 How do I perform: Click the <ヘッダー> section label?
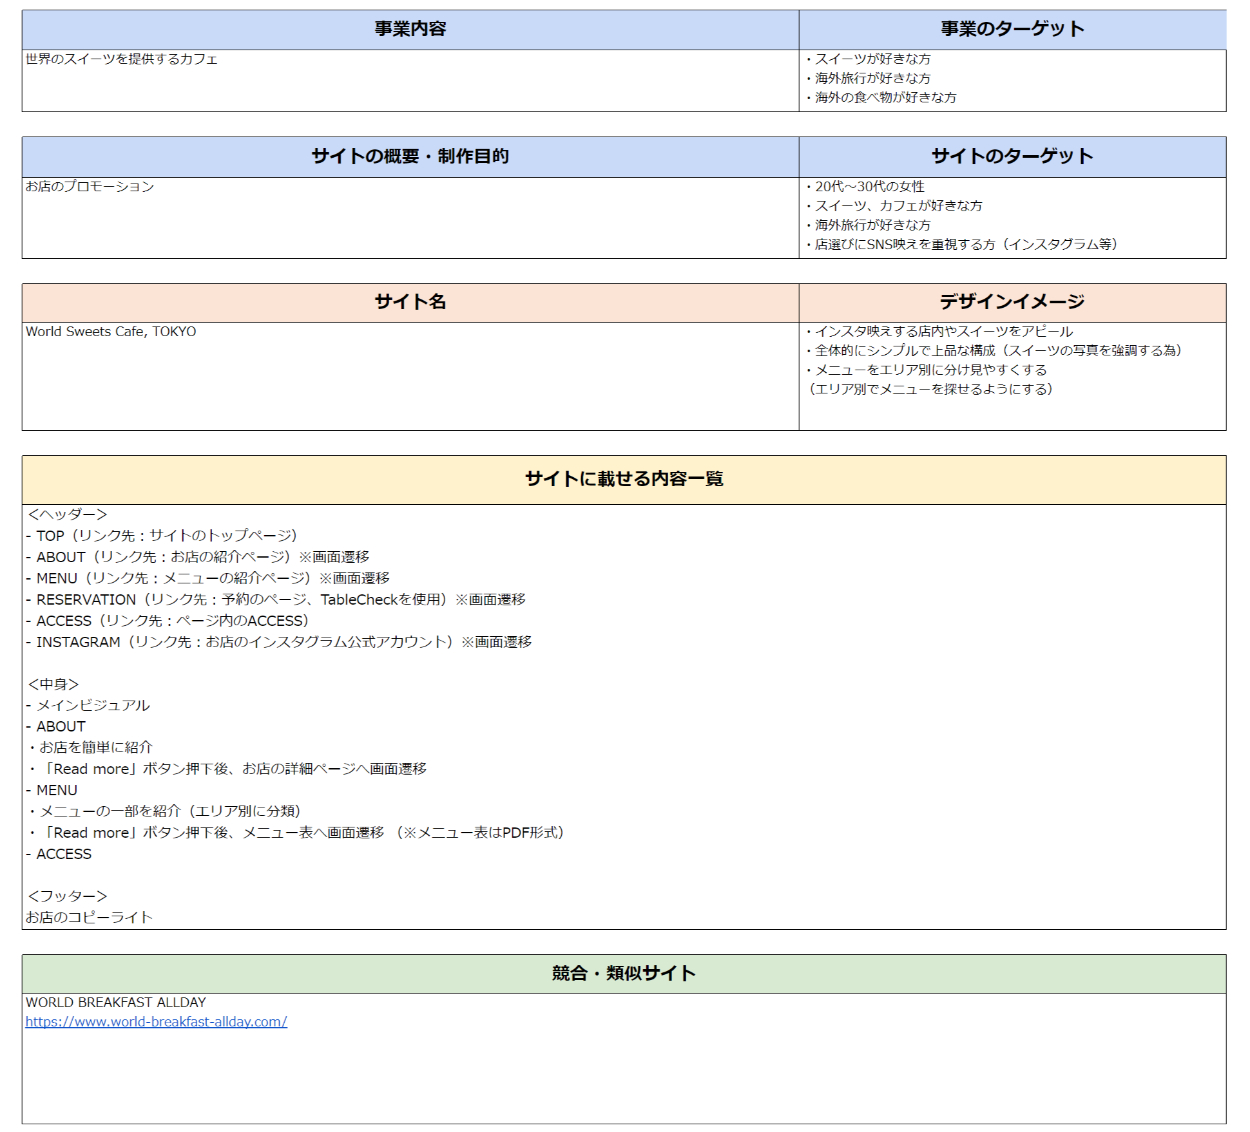pos(67,514)
